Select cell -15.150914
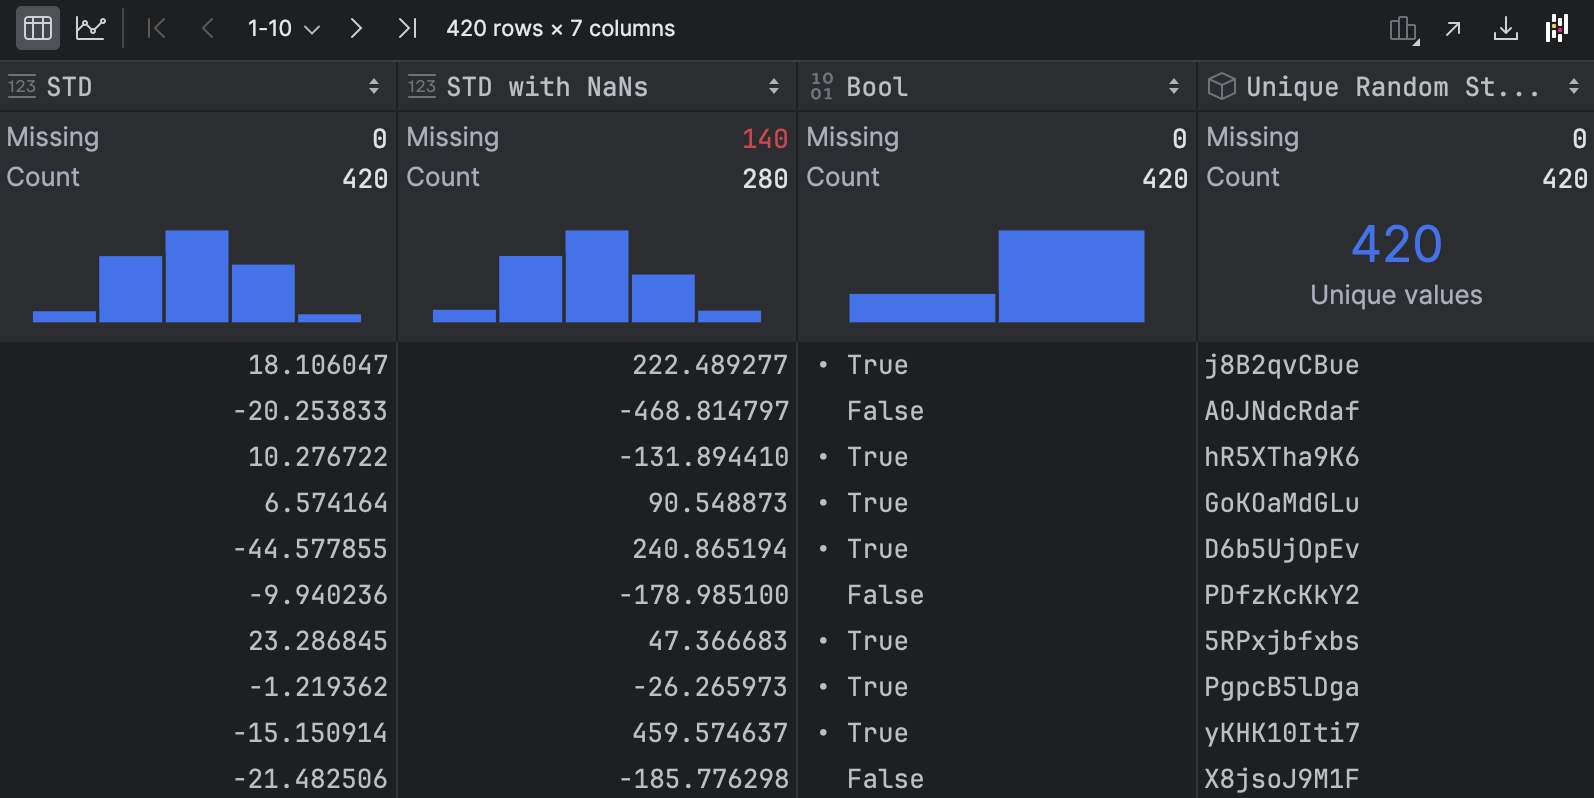Screen dimensions: 1594x798 (x=198, y=733)
